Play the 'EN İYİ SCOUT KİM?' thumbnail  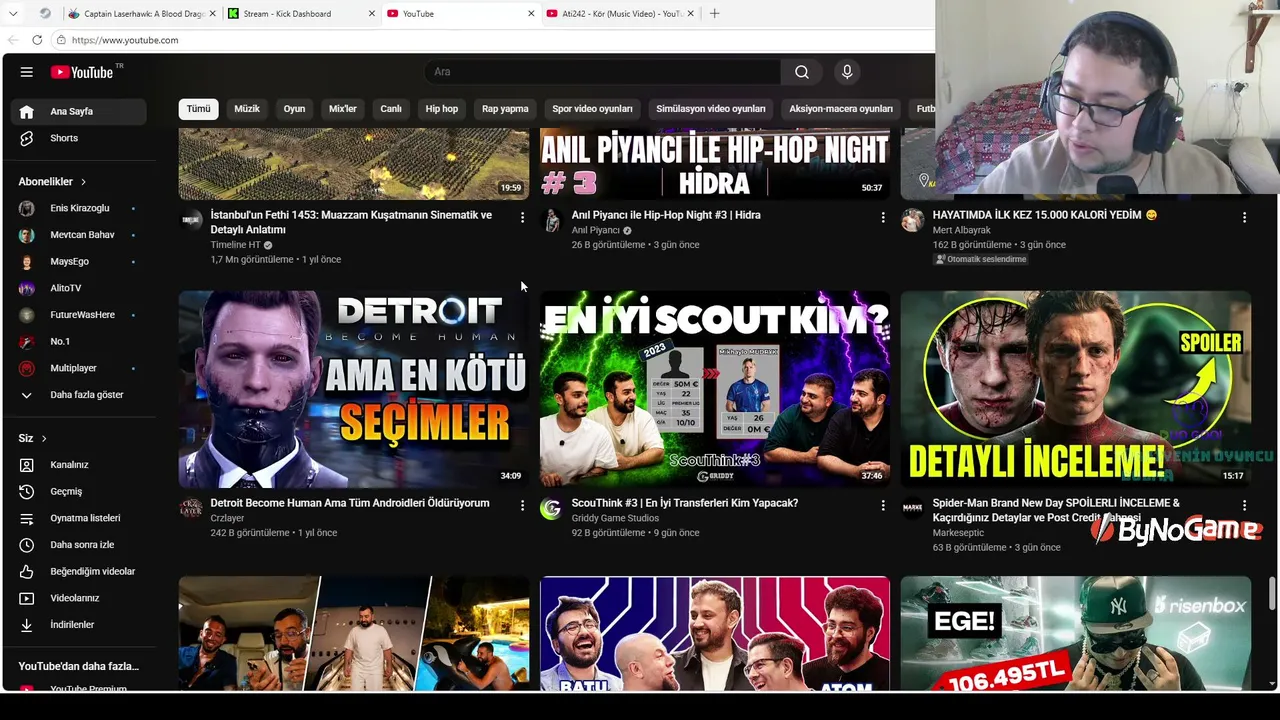coord(715,390)
